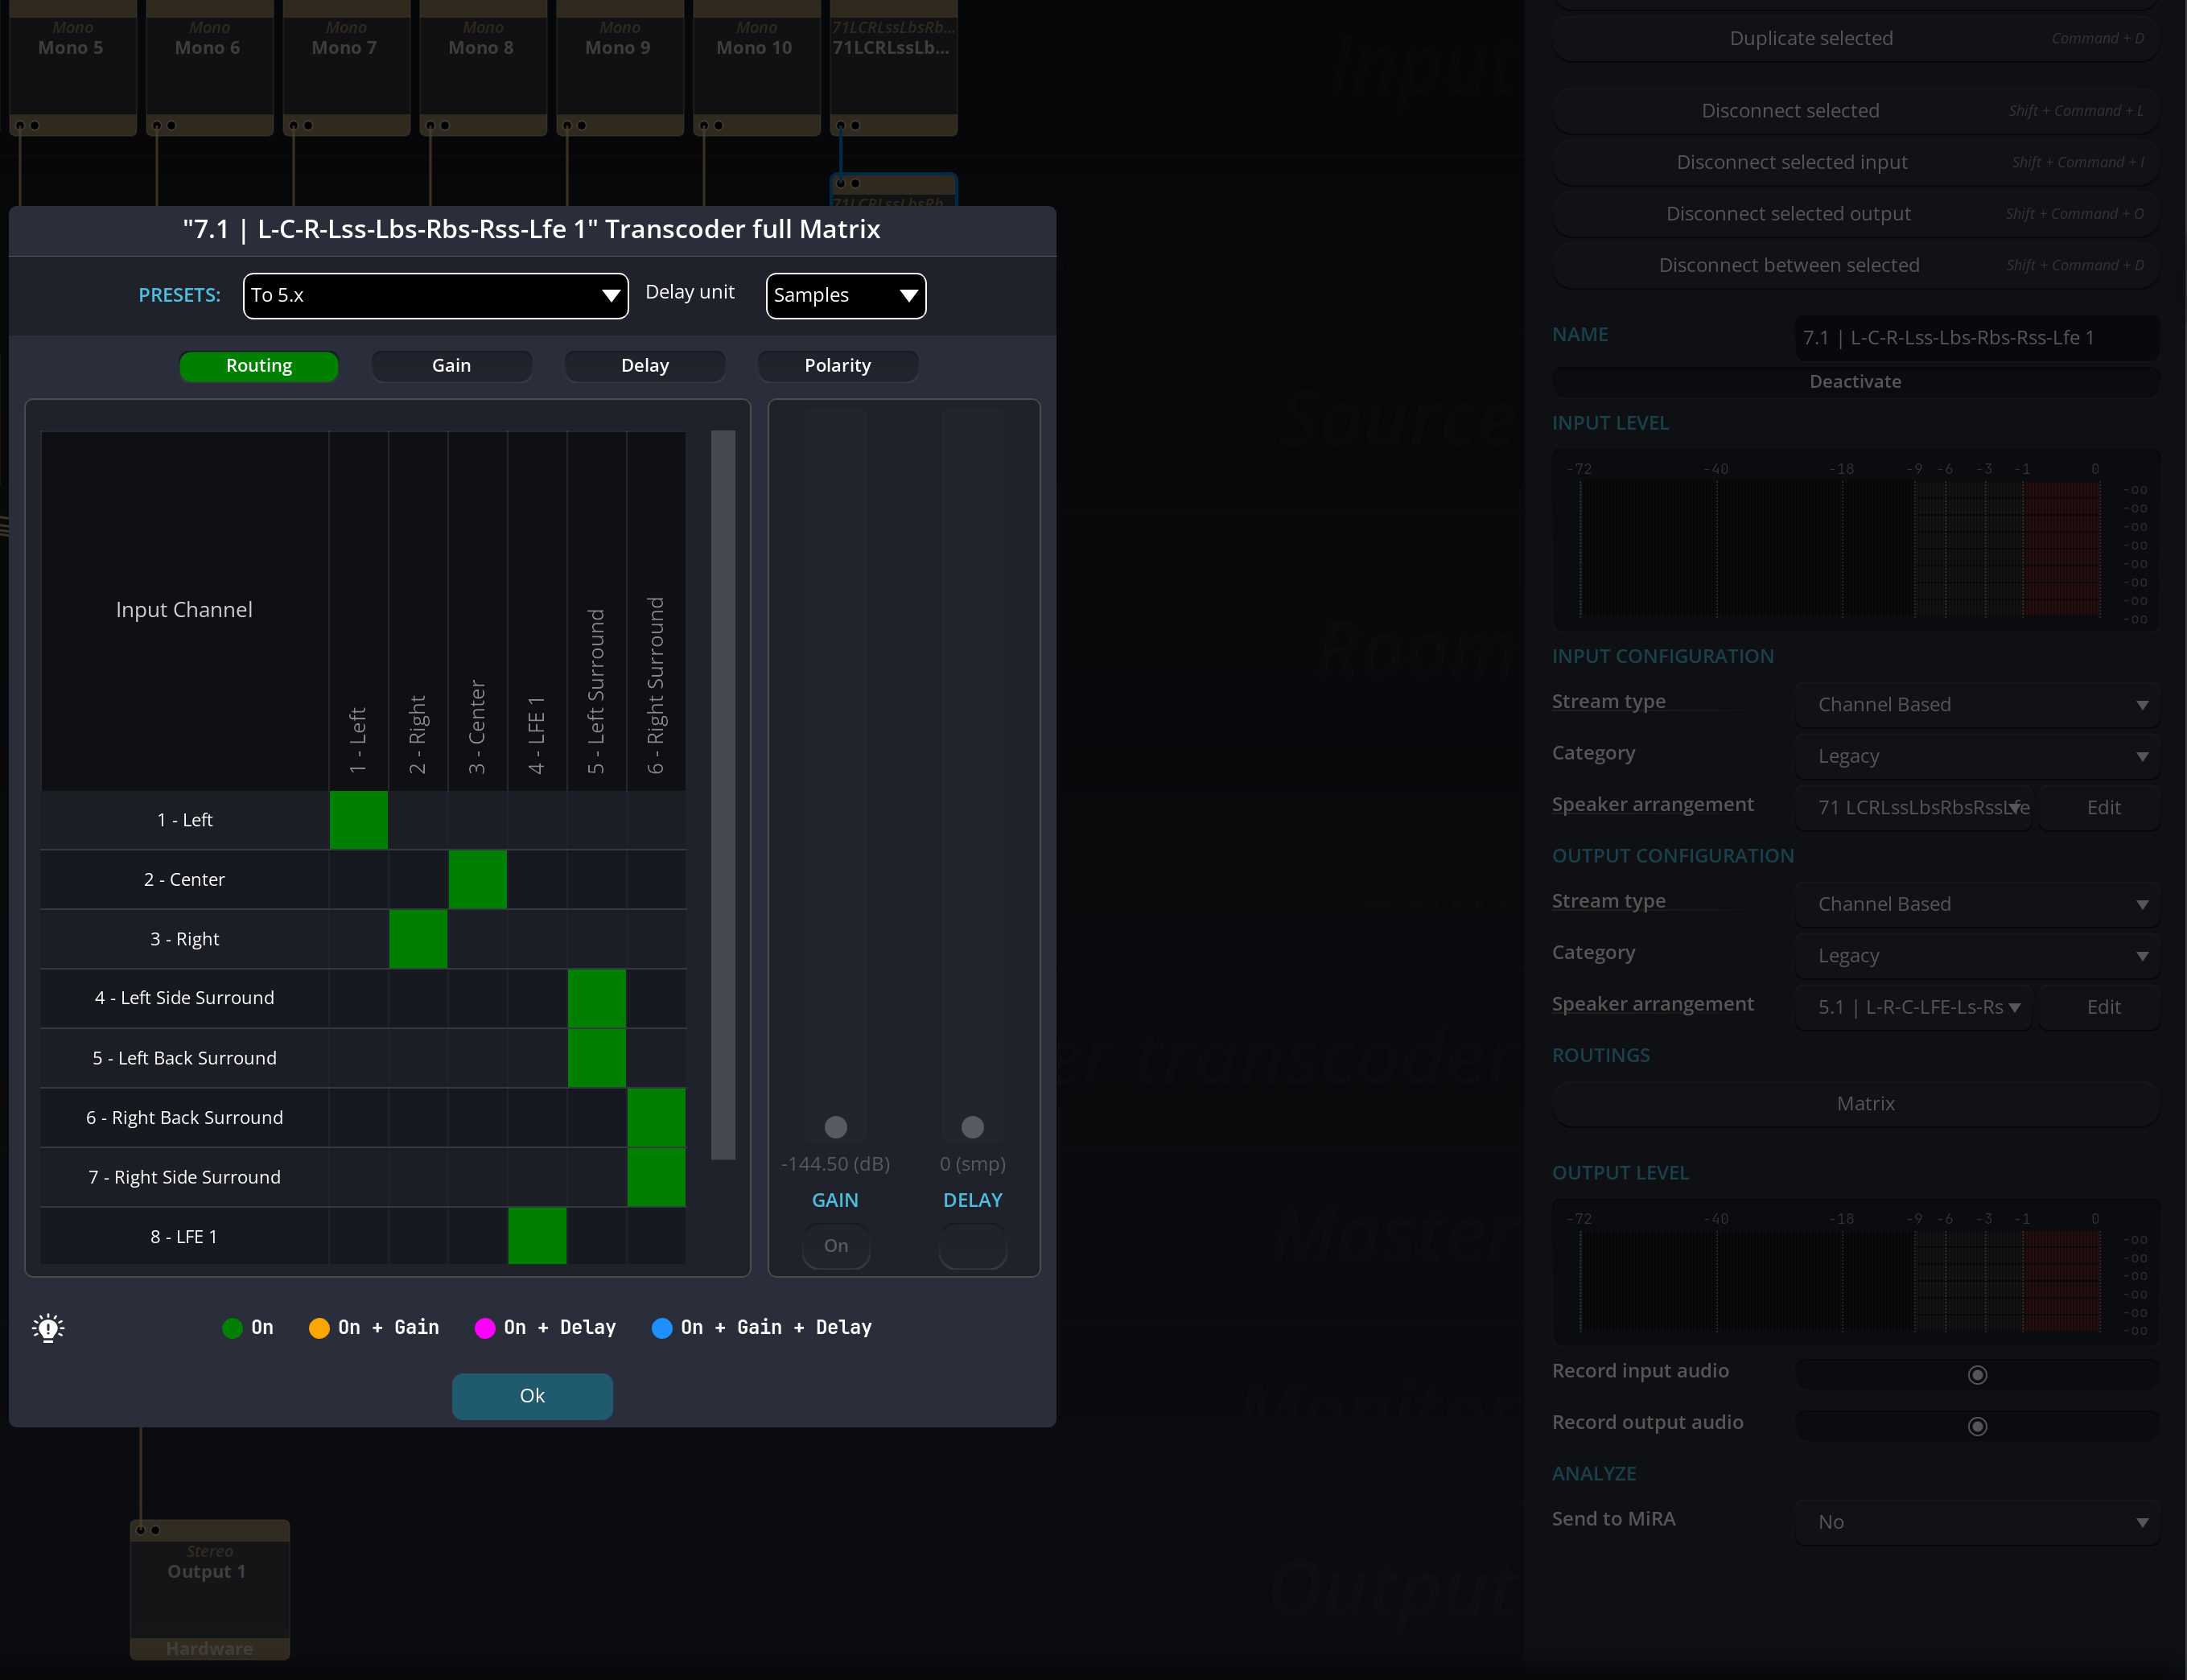Toggle 2-Center to Center routing cell

point(477,879)
